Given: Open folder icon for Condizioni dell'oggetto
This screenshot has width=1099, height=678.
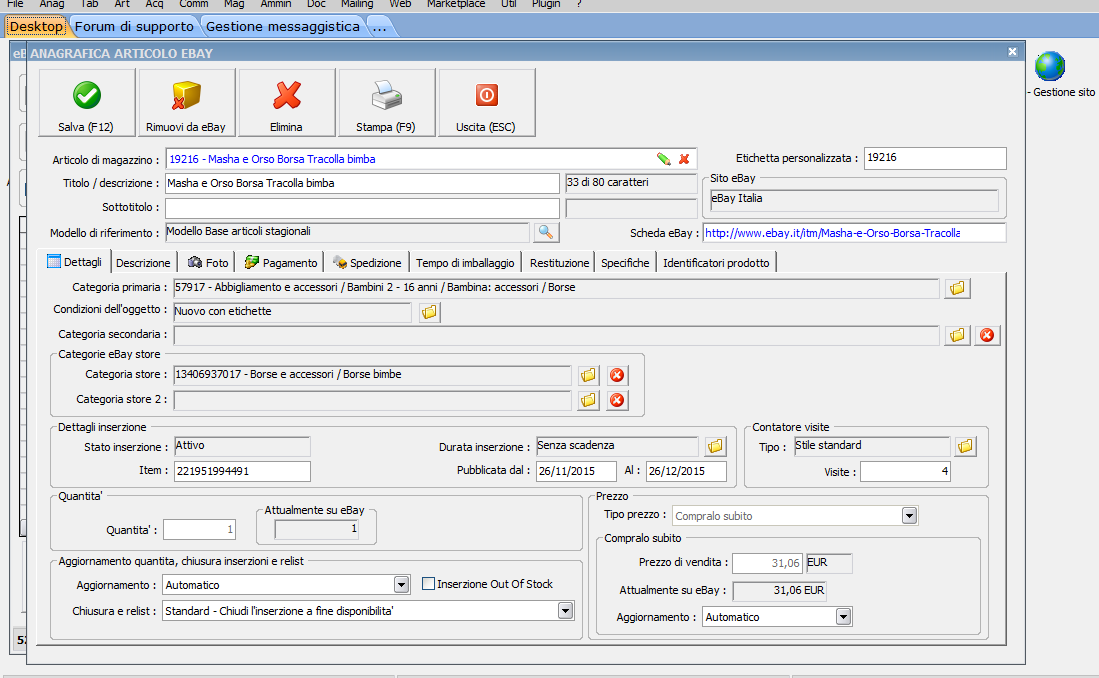Looking at the screenshot, I should tap(429, 312).
